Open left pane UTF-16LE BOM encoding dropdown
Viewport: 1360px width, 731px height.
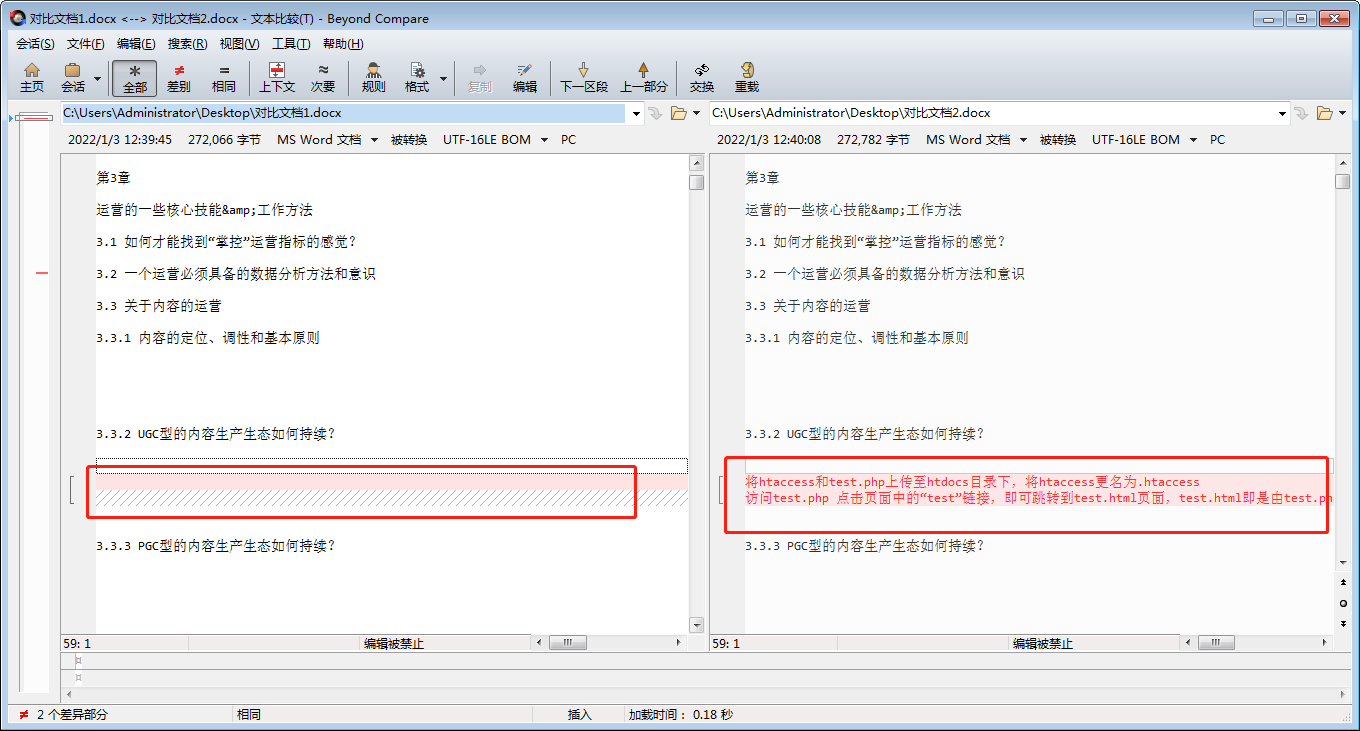pos(496,140)
